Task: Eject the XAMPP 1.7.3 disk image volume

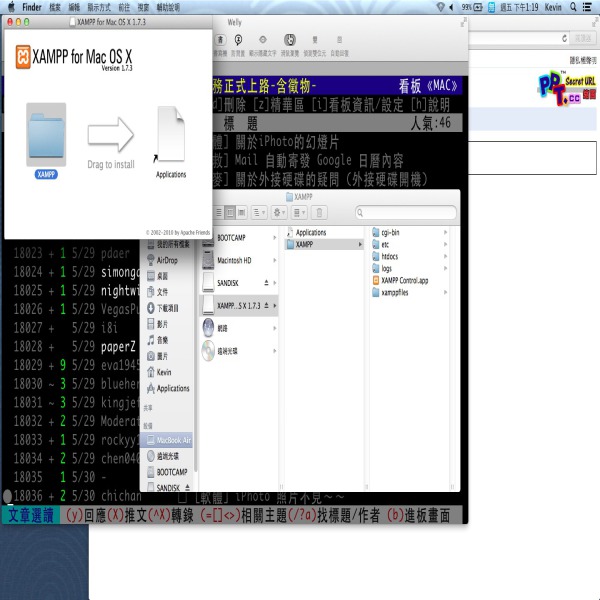Action: [266, 305]
